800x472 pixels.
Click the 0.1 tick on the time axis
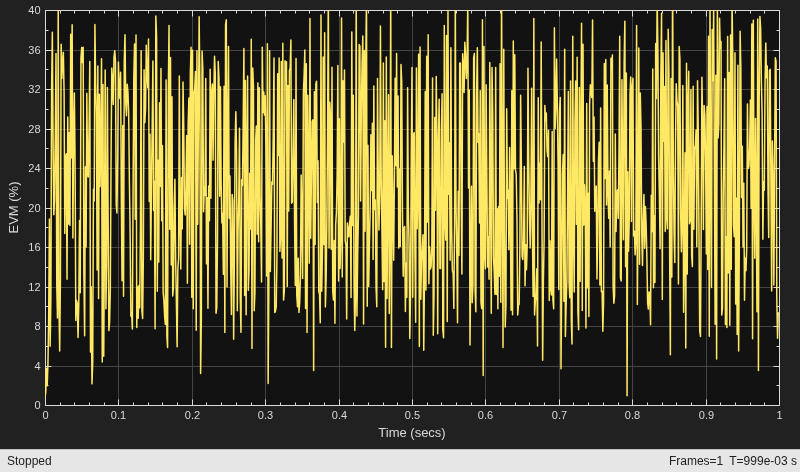point(118,415)
